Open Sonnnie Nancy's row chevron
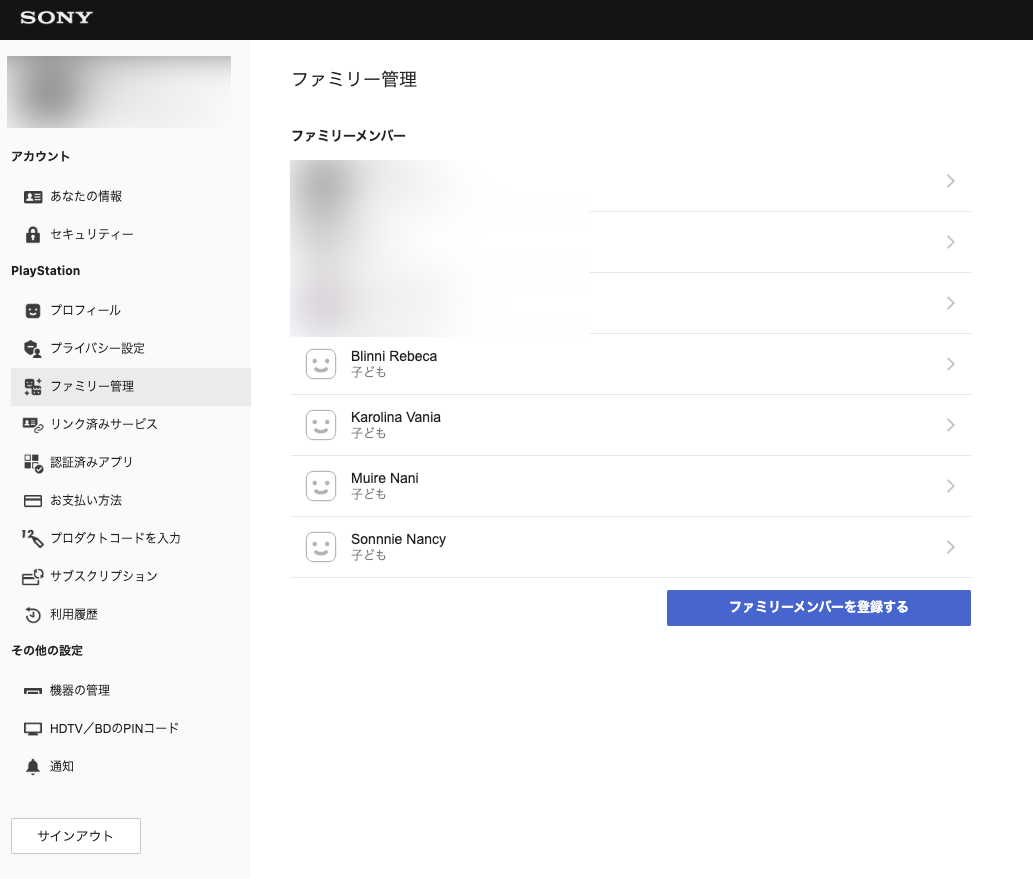 [951, 547]
